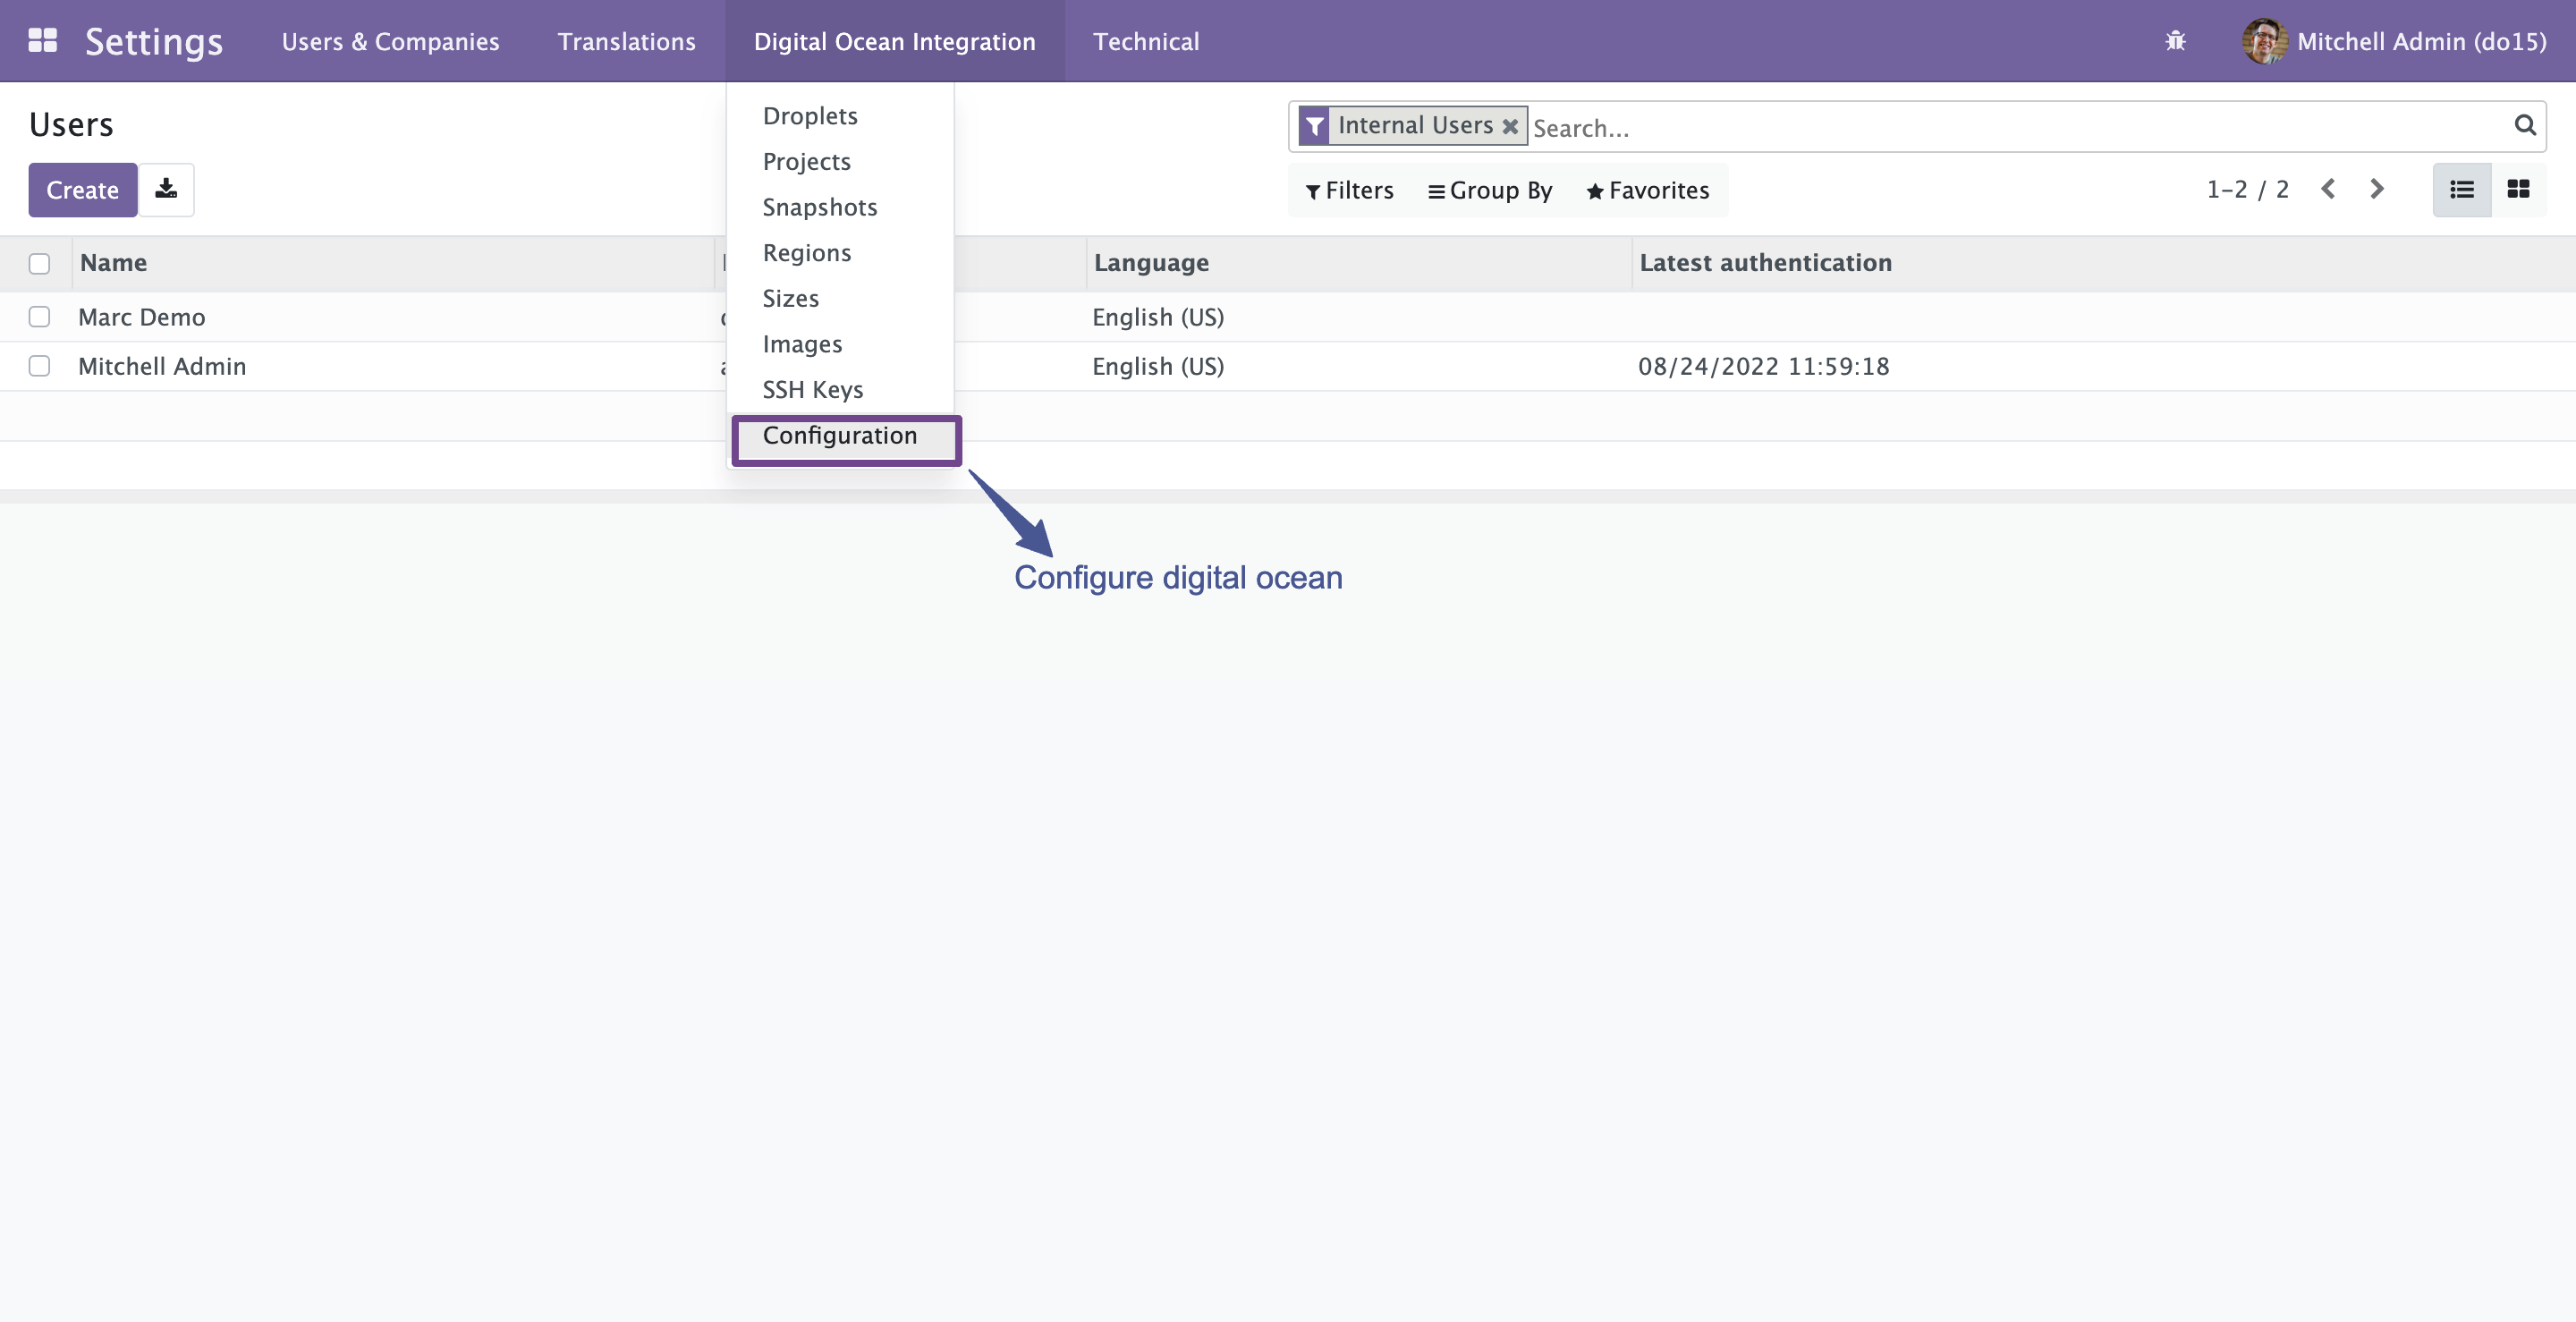
Task: Click the download export icon button
Action: click(x=166, y=190)
